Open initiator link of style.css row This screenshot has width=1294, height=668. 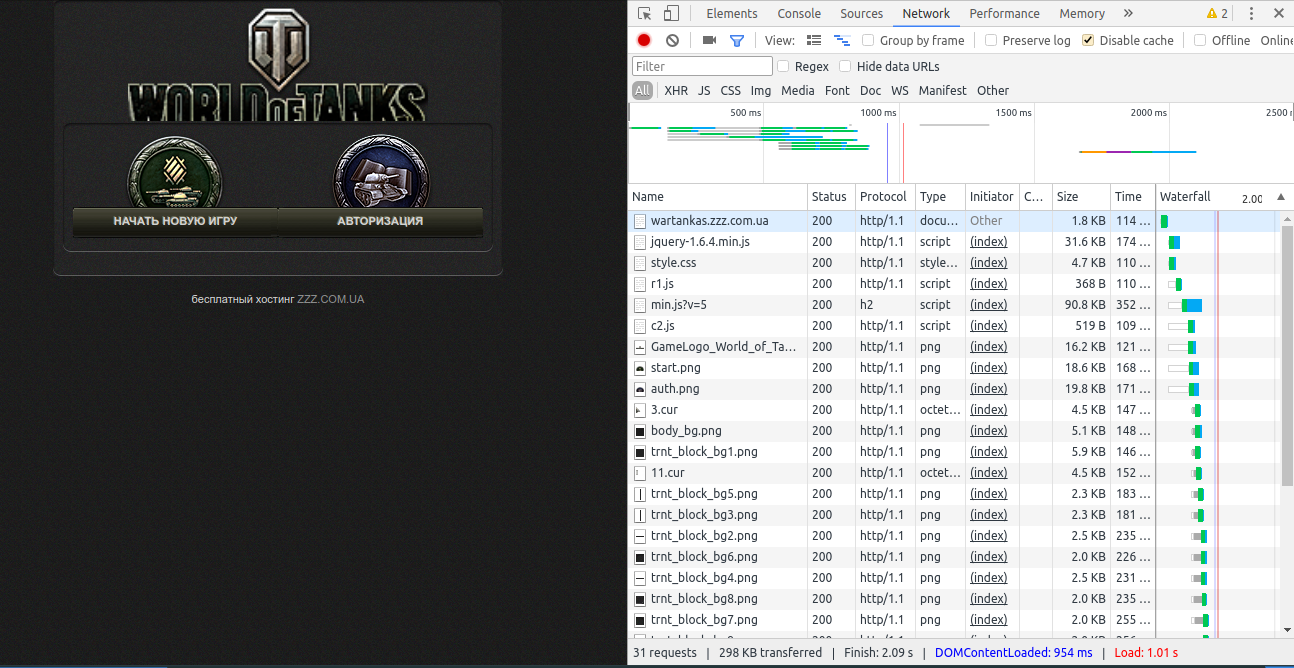pos(988,263)
